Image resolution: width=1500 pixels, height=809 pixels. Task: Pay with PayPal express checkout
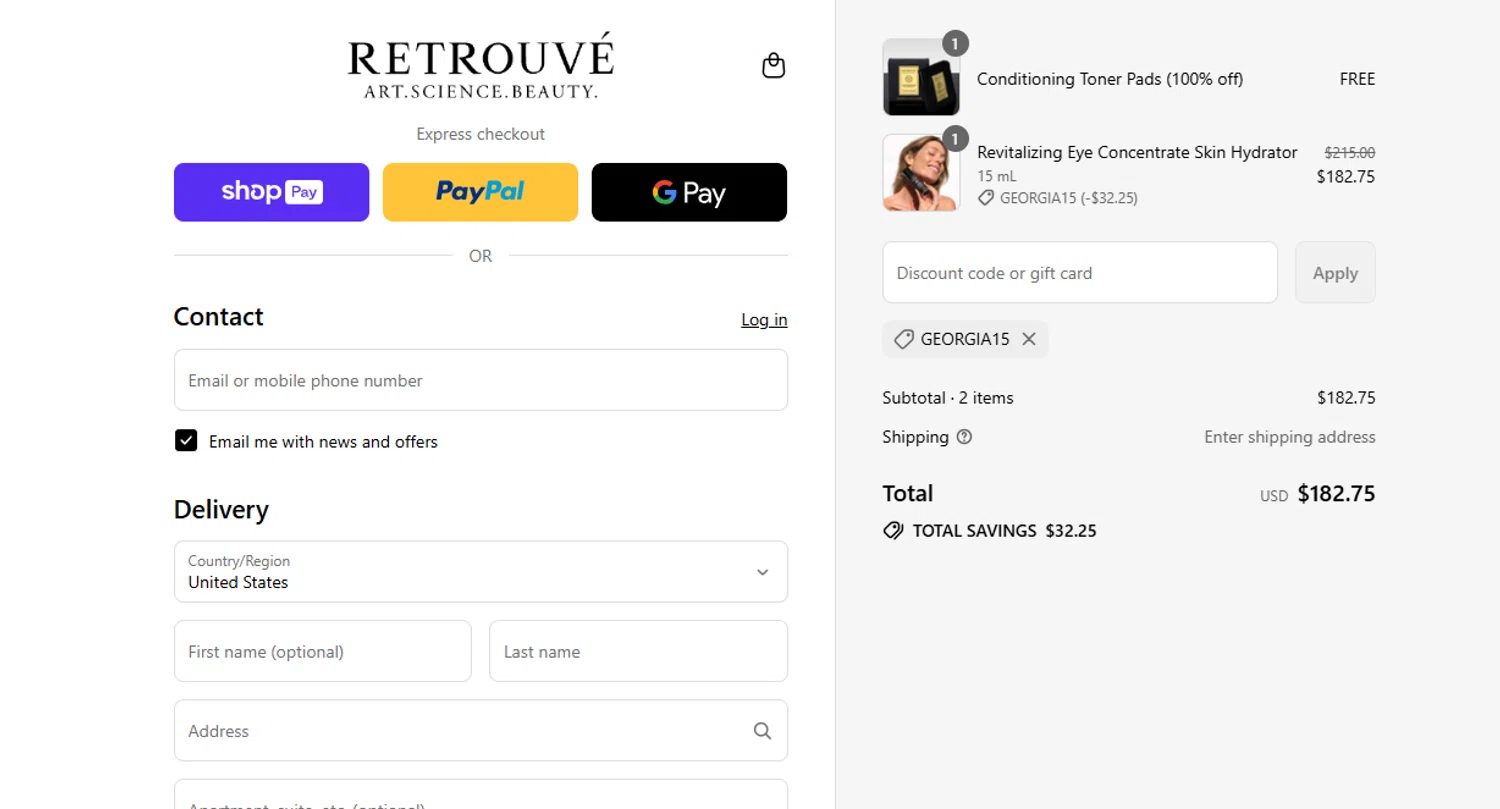pyautogui.click(x=480, y=192)
